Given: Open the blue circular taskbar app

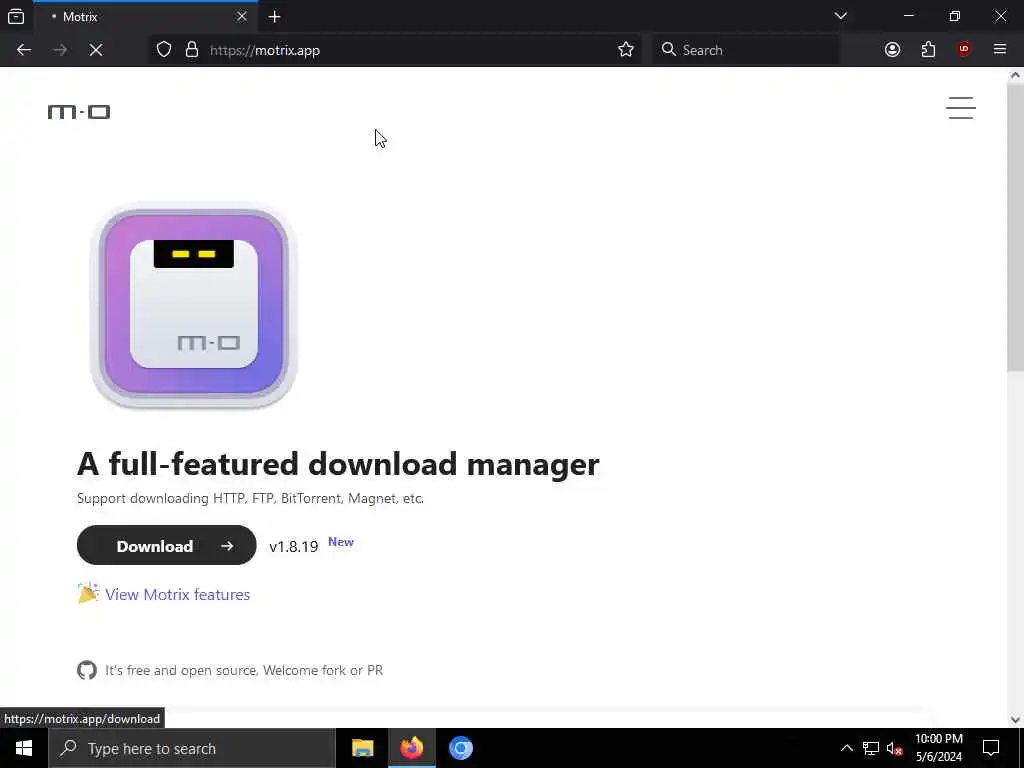Looking at the screenshot, I should click(x=460, y=748).
